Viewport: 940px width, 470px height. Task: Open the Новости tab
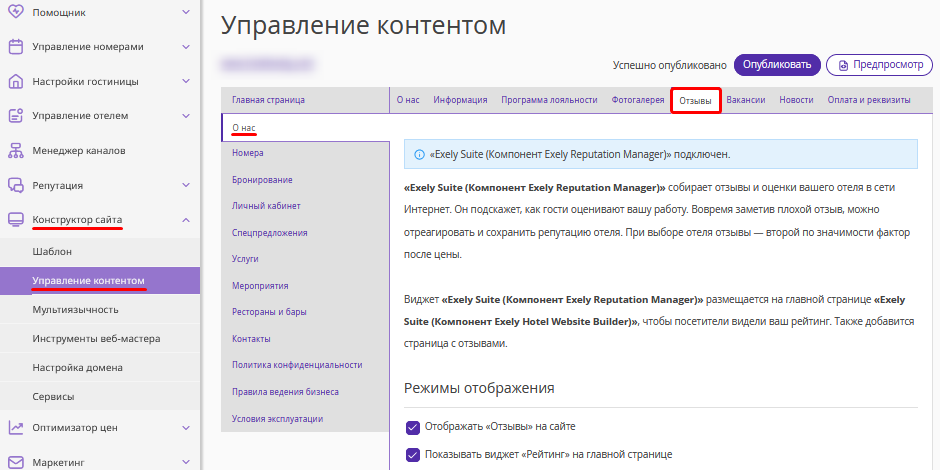point(796,100)
